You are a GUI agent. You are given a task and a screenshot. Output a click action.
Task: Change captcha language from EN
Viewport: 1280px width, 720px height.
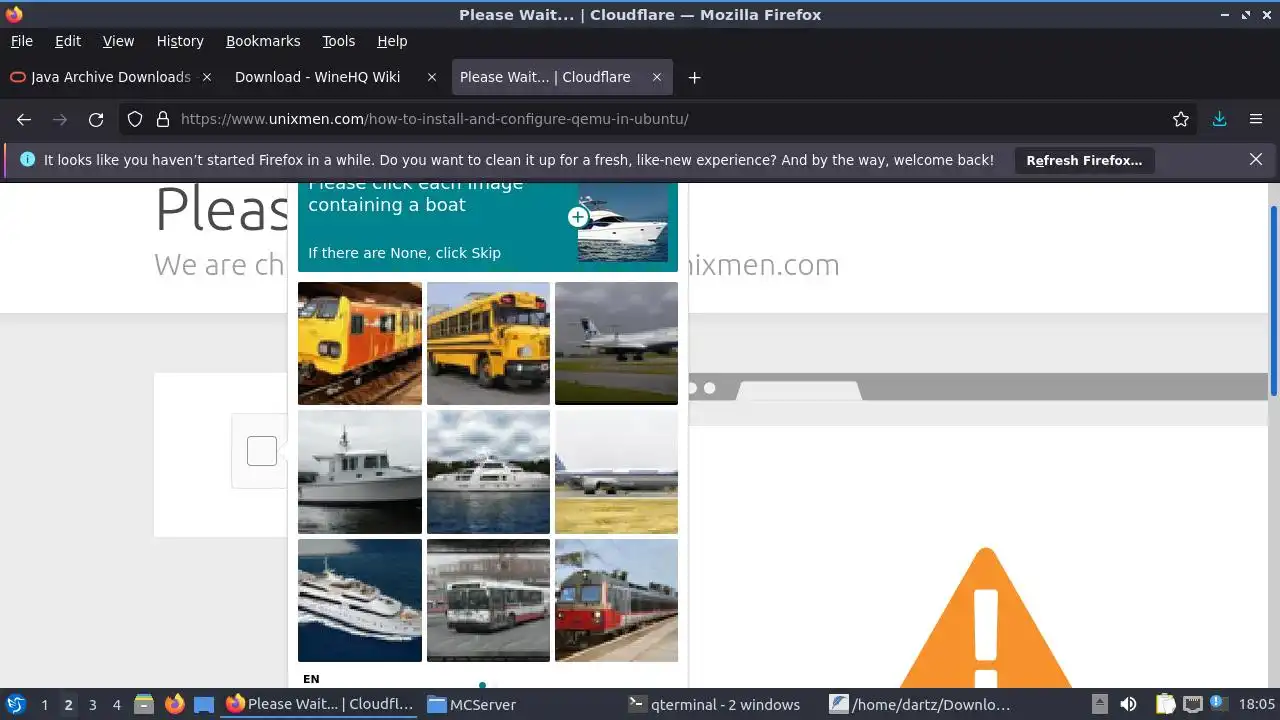point(311,679)
